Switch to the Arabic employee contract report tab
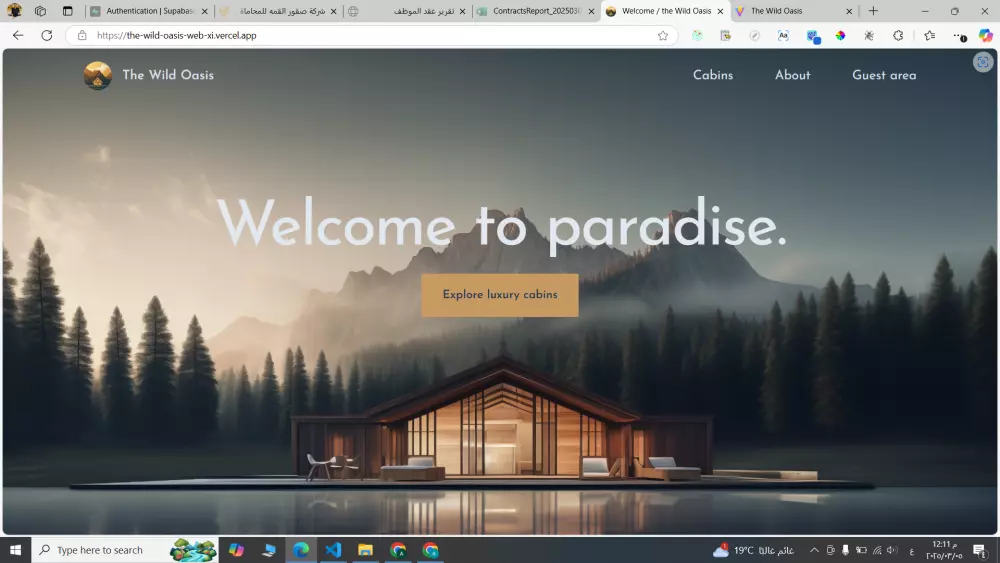 click(x=408, y=11)
